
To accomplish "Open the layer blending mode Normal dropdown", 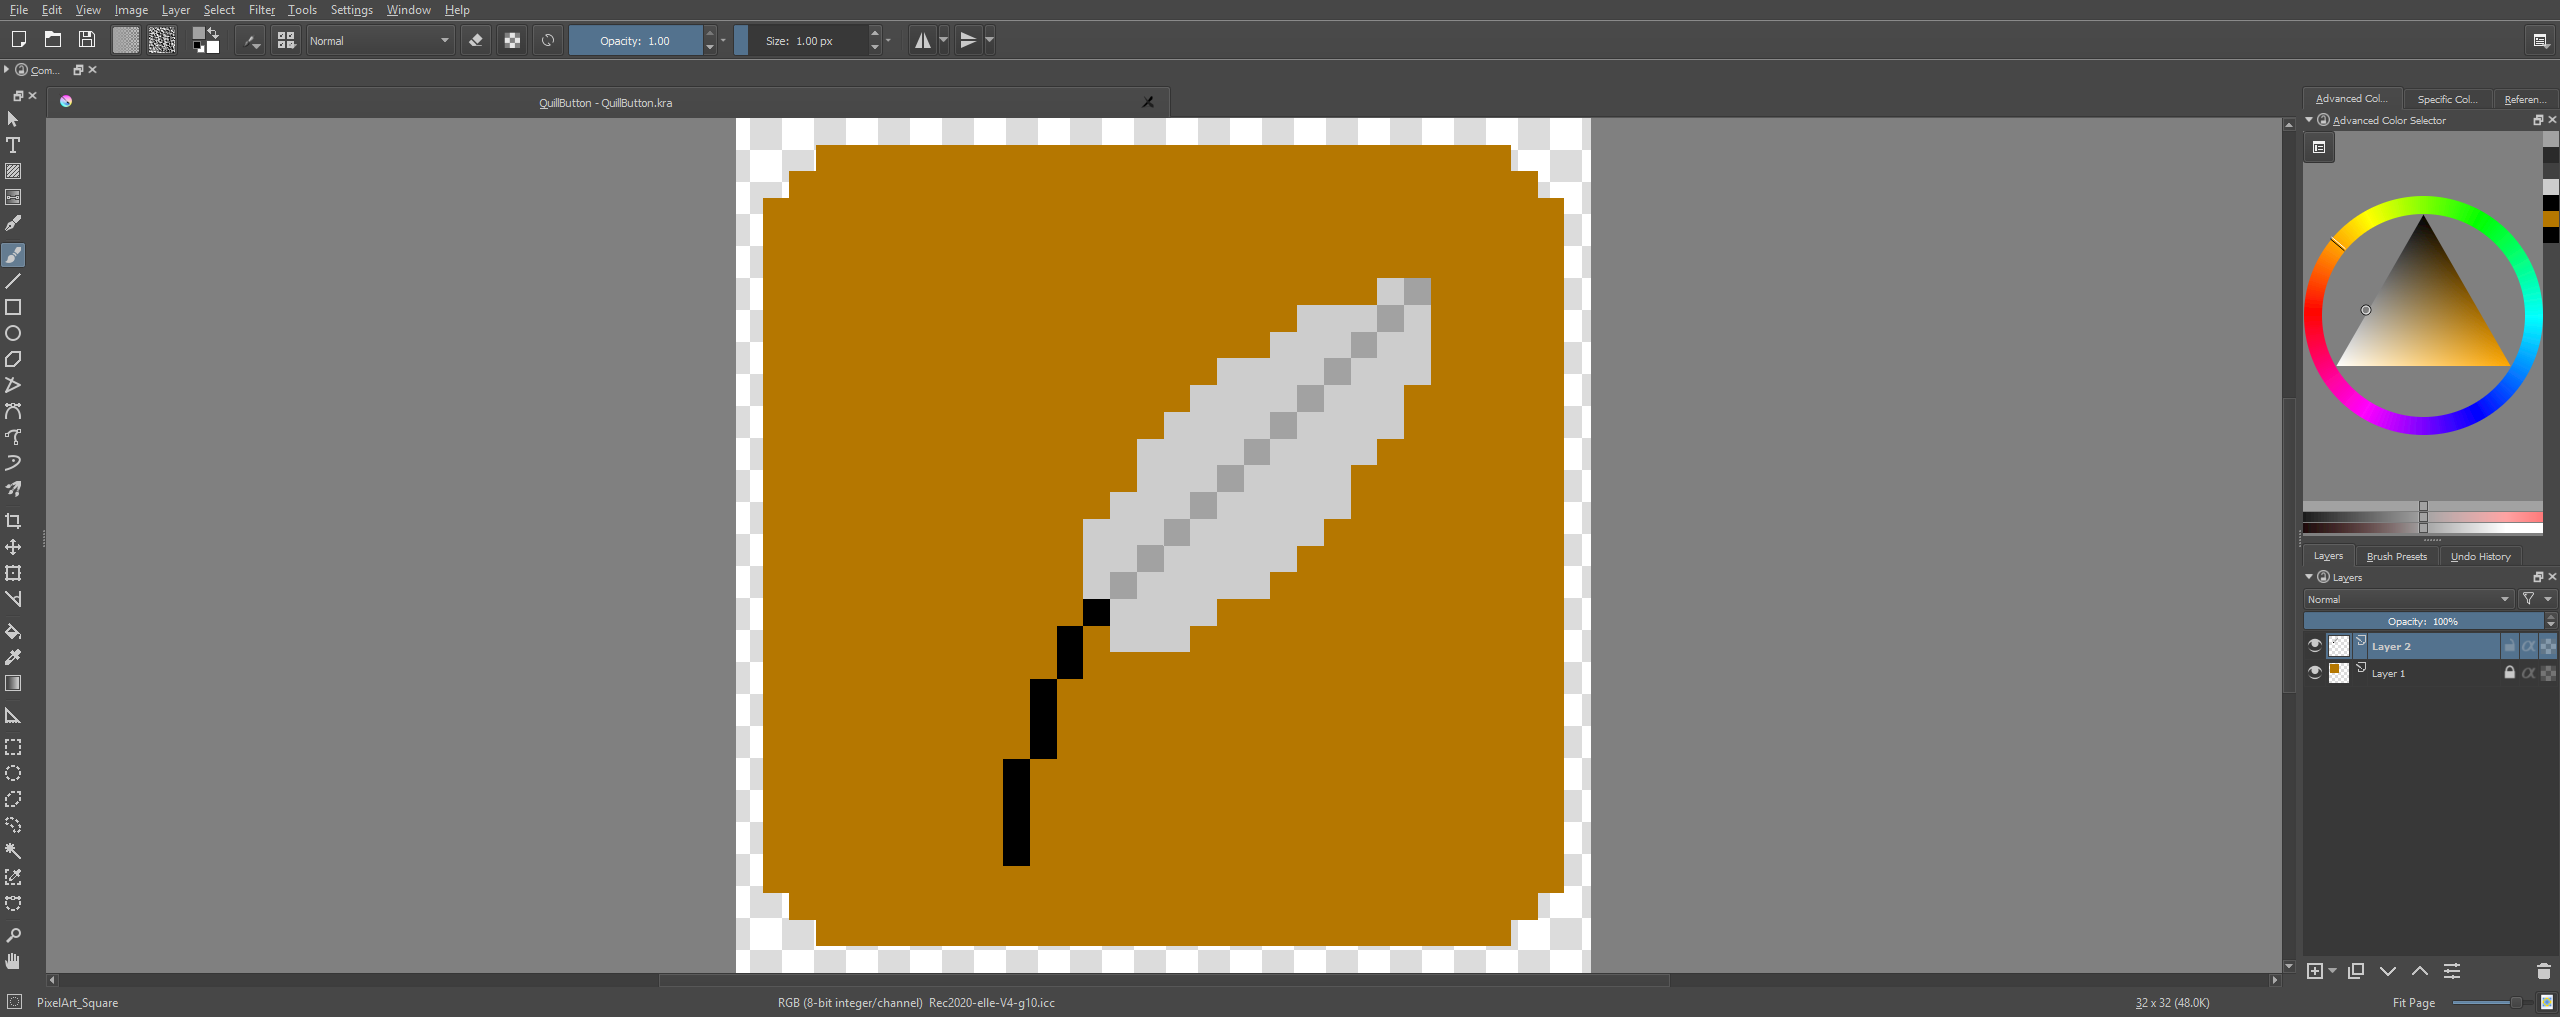I will (x=2408, y=599).
